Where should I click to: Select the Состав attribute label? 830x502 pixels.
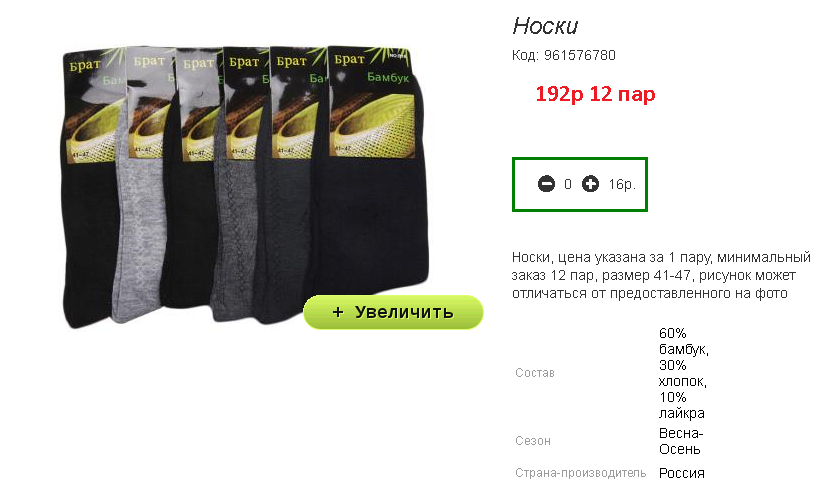pos(535,373)
